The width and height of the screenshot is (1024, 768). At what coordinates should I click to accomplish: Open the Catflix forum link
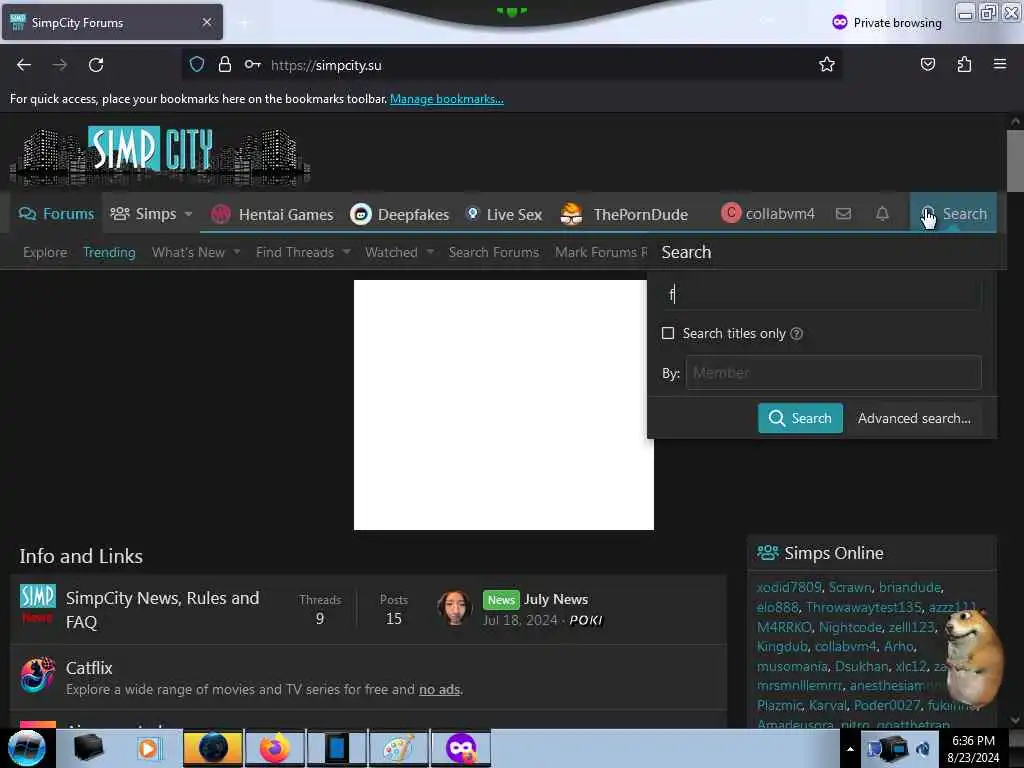89,667
